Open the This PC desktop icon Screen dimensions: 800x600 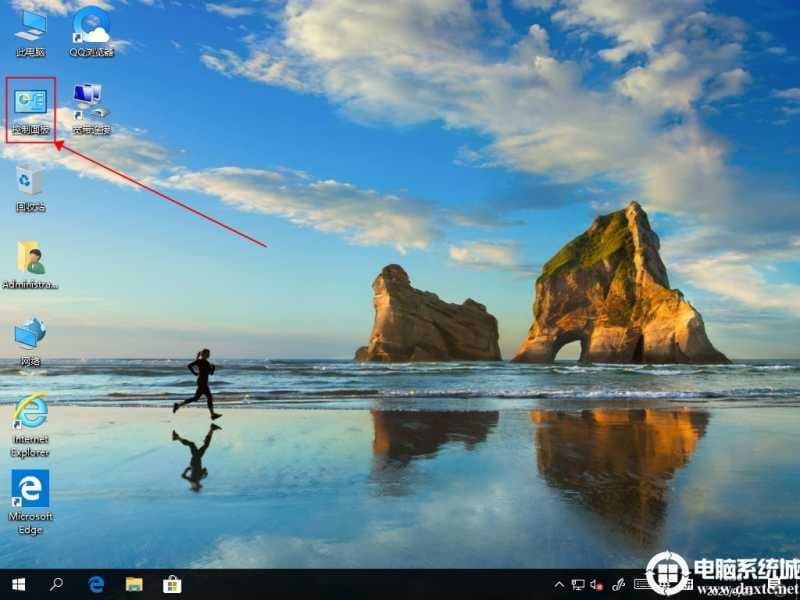tap(32, 25)
